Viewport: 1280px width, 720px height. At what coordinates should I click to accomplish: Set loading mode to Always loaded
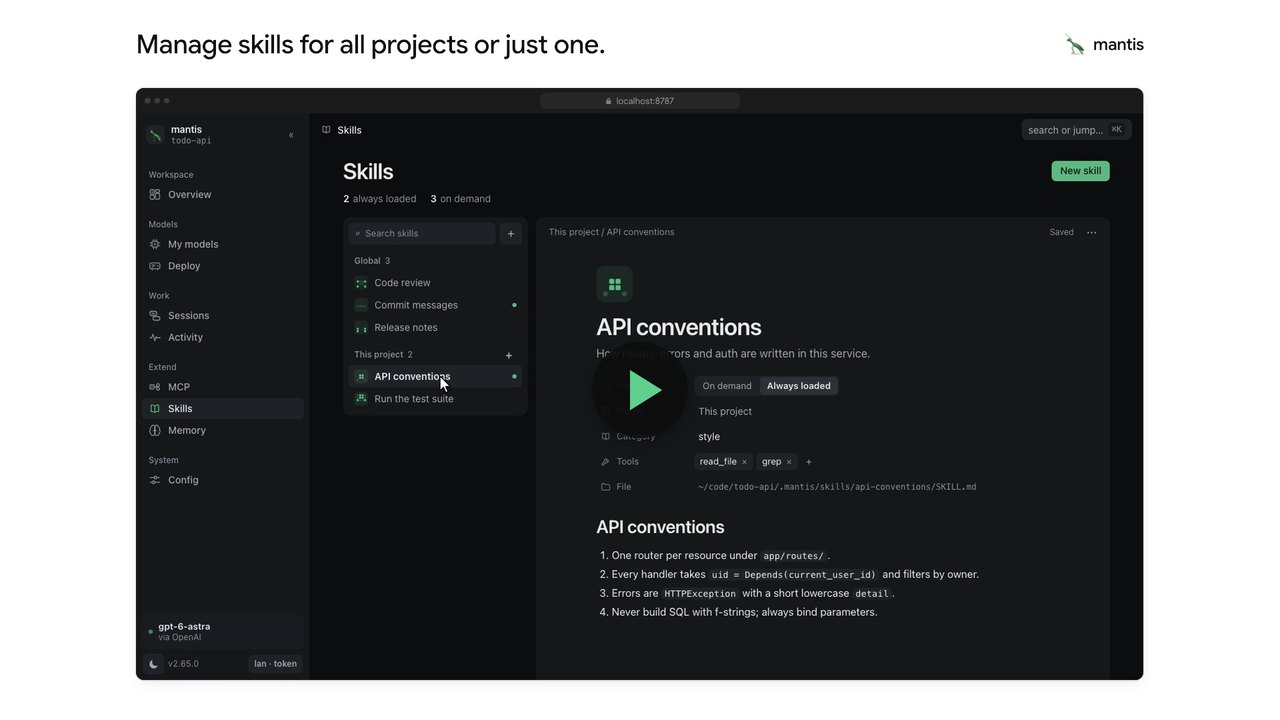pyautogui.click(x=799, y=386)
